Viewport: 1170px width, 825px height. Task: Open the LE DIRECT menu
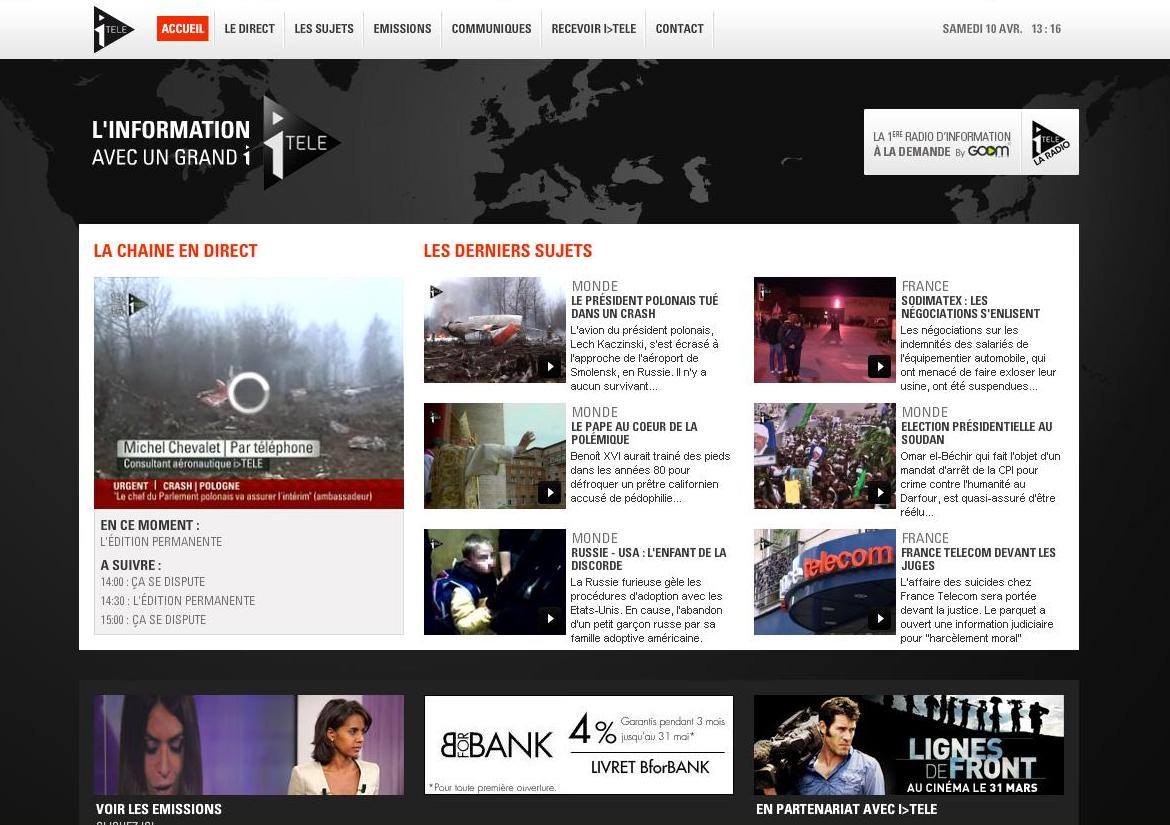[249, 29]
